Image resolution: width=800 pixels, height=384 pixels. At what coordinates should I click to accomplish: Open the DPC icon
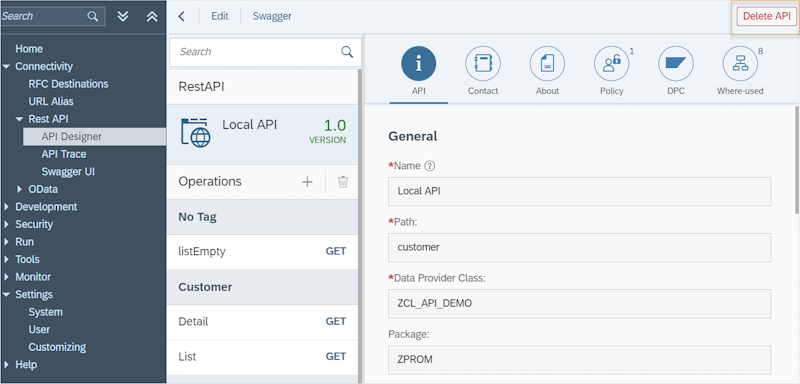point(676,63)
